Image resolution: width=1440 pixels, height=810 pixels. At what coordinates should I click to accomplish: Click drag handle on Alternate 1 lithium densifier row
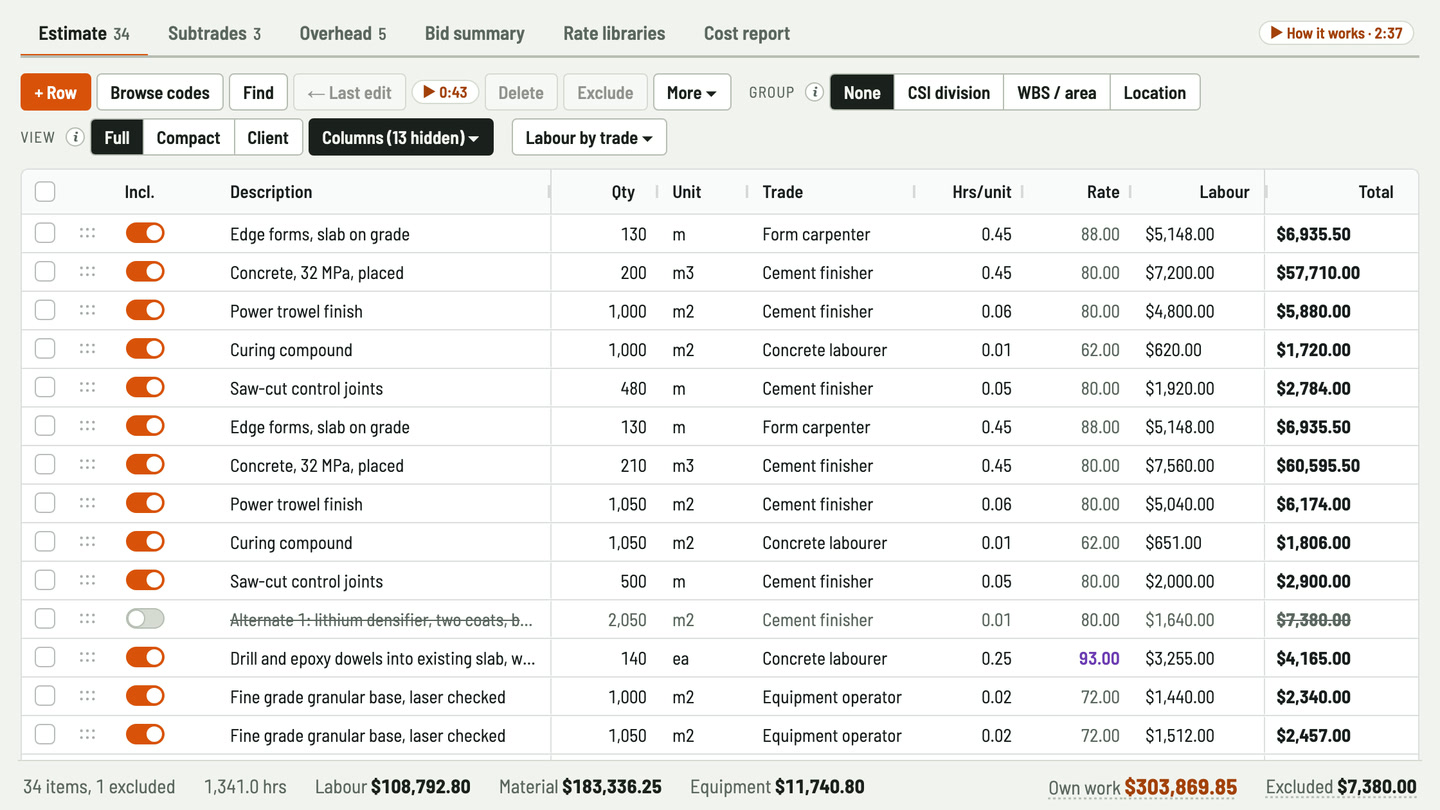pos(87,620)
